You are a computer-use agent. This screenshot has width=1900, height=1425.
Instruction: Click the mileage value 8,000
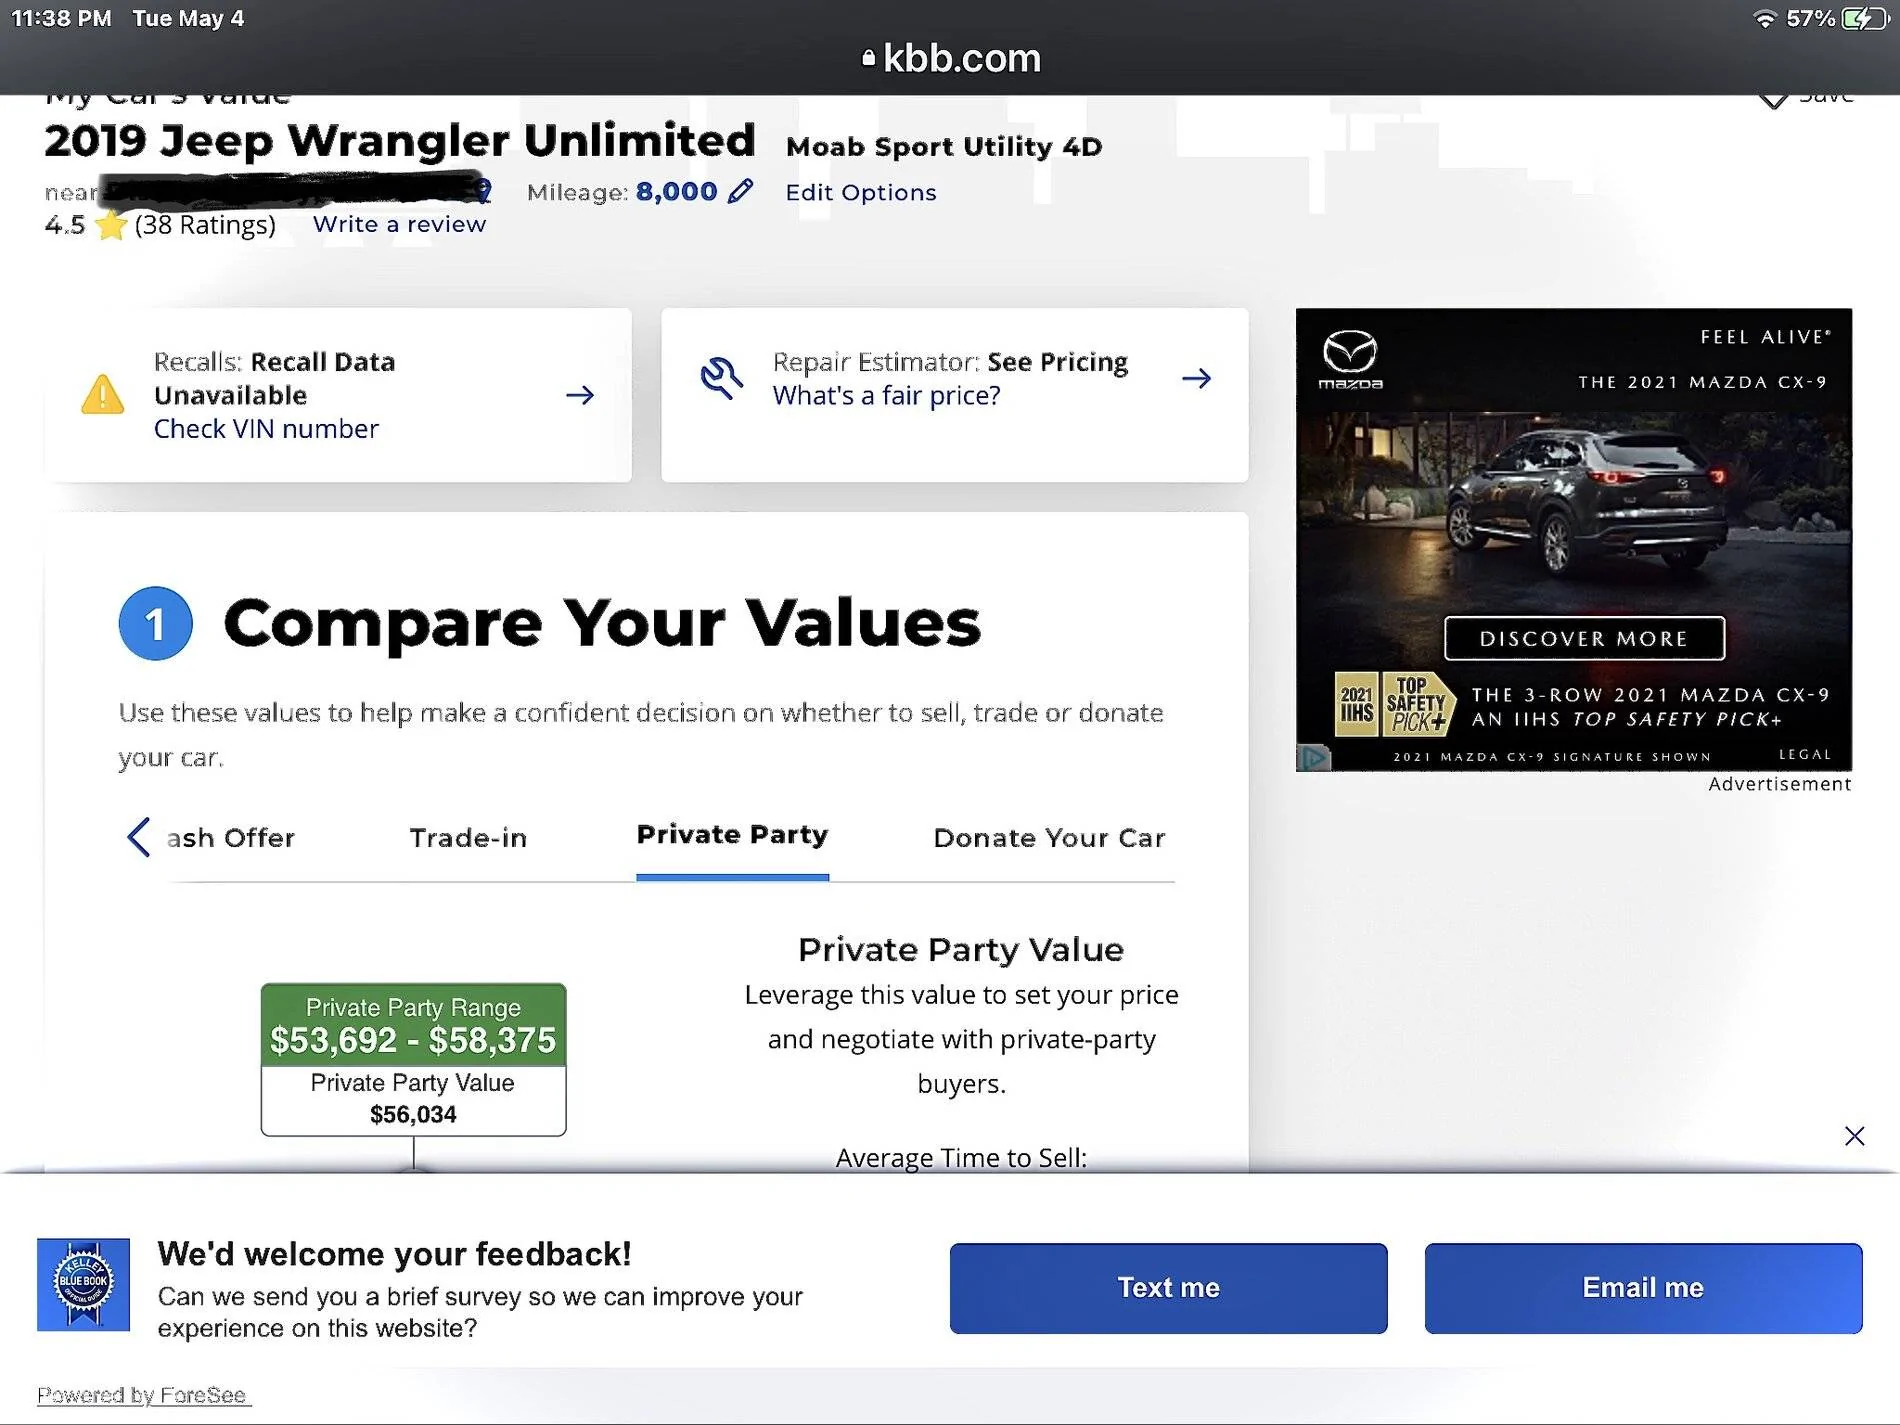coord(676,191)
